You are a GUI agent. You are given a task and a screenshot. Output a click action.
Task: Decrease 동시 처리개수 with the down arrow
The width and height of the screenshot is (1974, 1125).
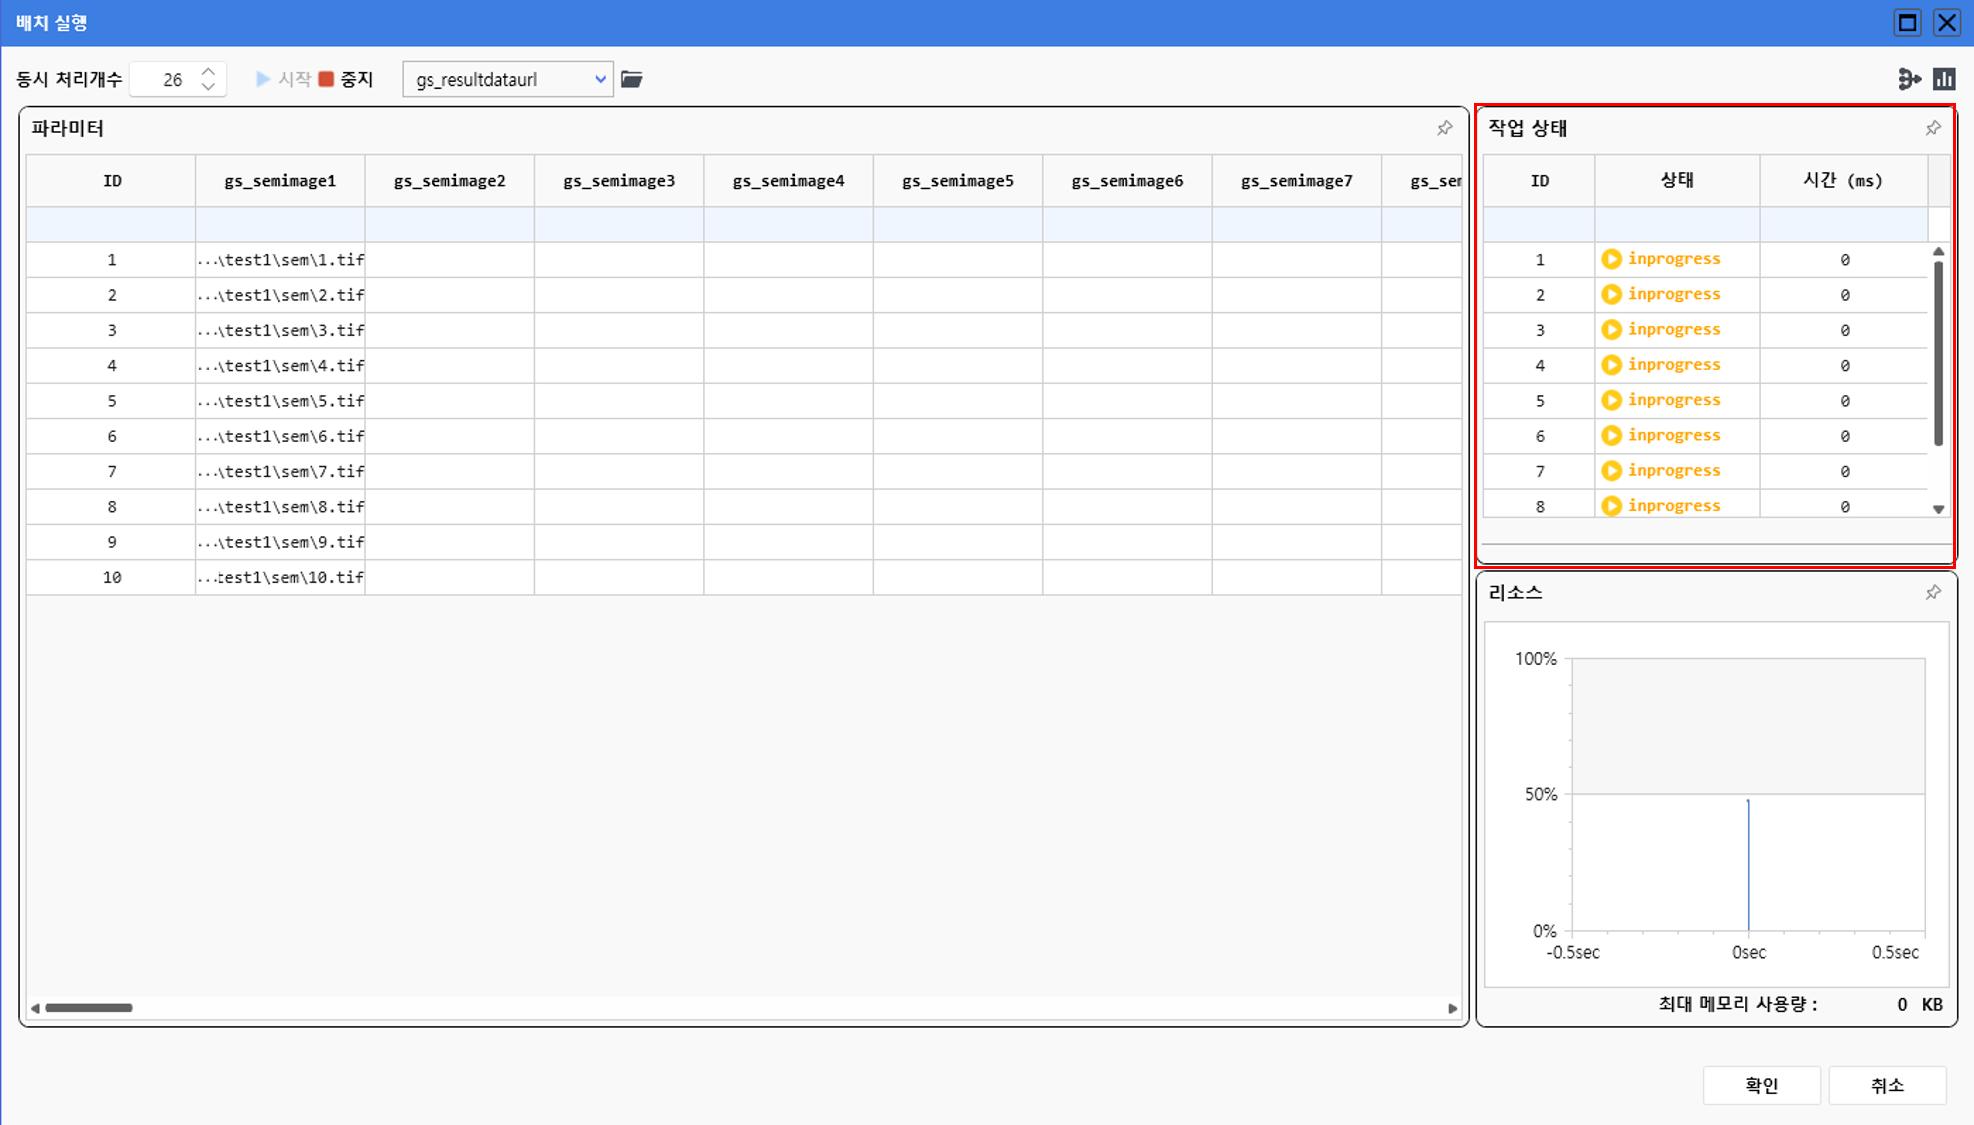click(208, 87)
